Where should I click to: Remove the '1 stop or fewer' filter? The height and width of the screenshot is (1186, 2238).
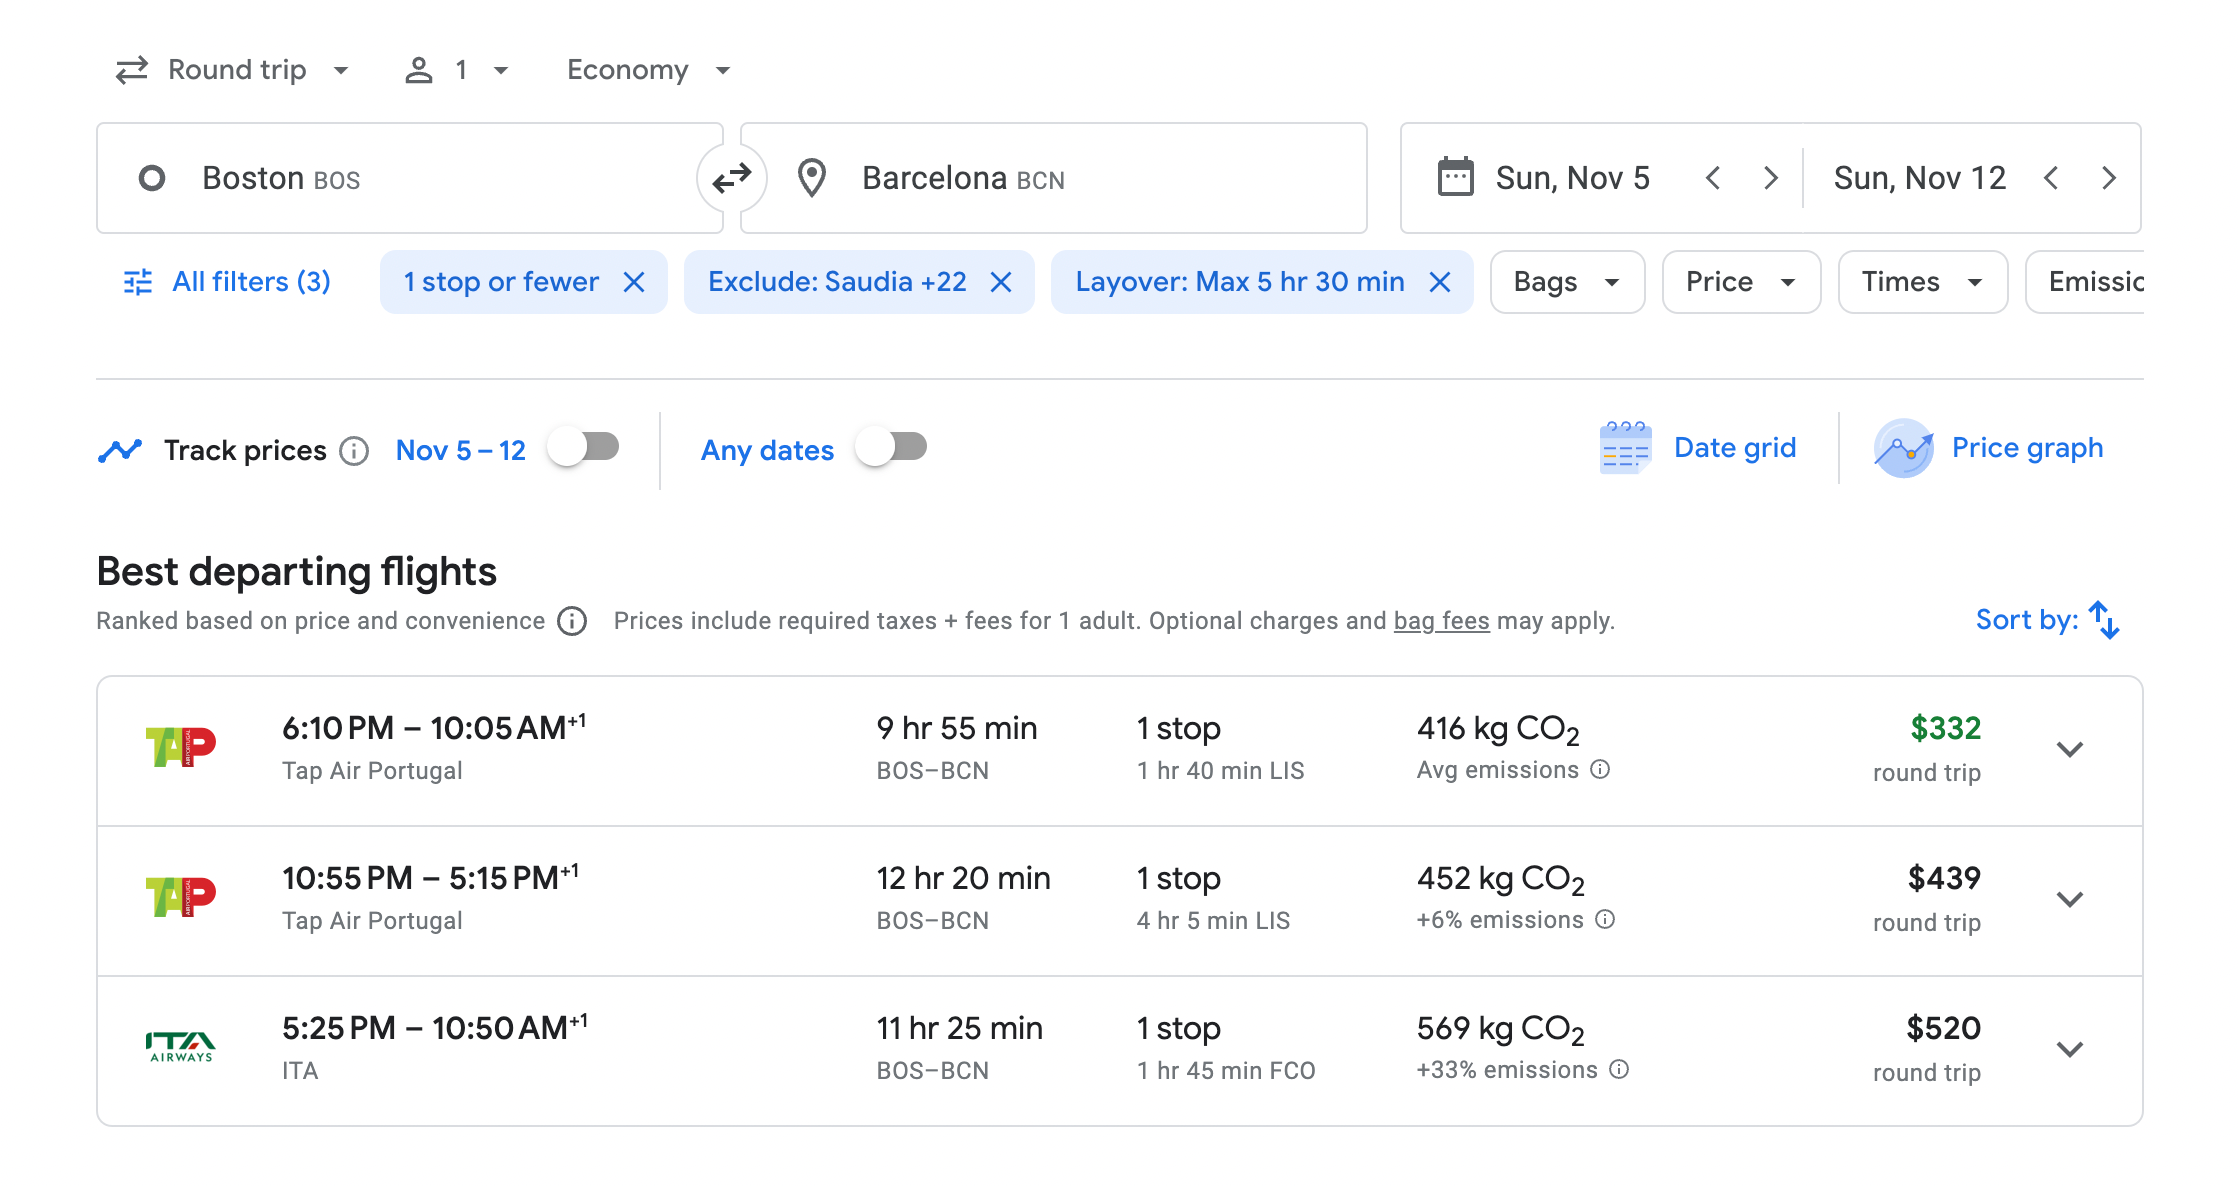pos(634,282)
